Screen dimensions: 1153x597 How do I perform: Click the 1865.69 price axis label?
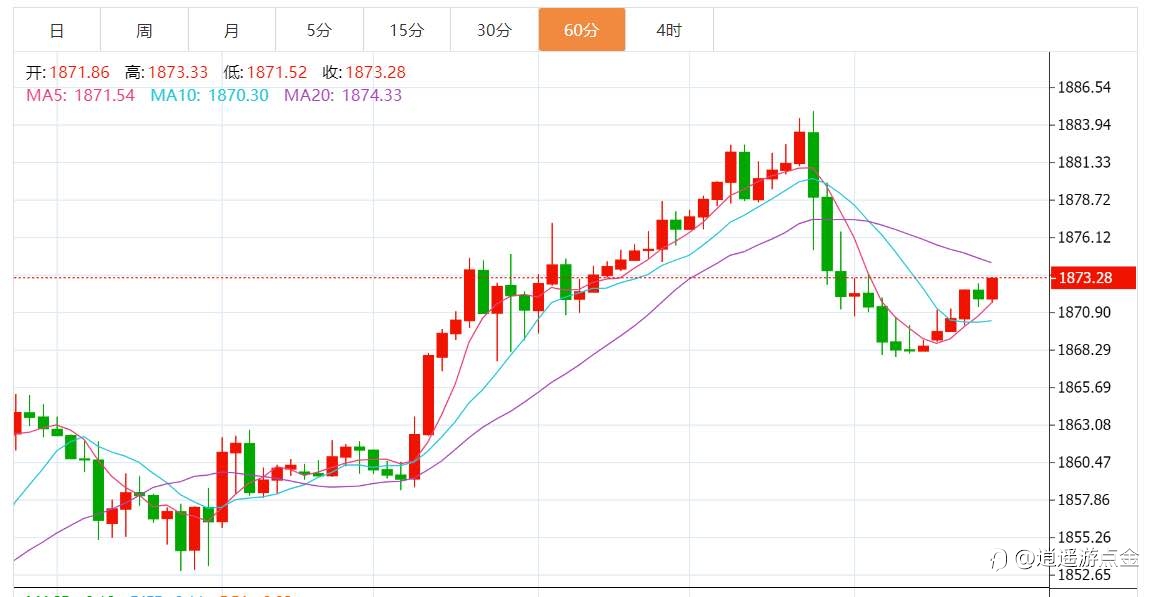pos(1084,387)
